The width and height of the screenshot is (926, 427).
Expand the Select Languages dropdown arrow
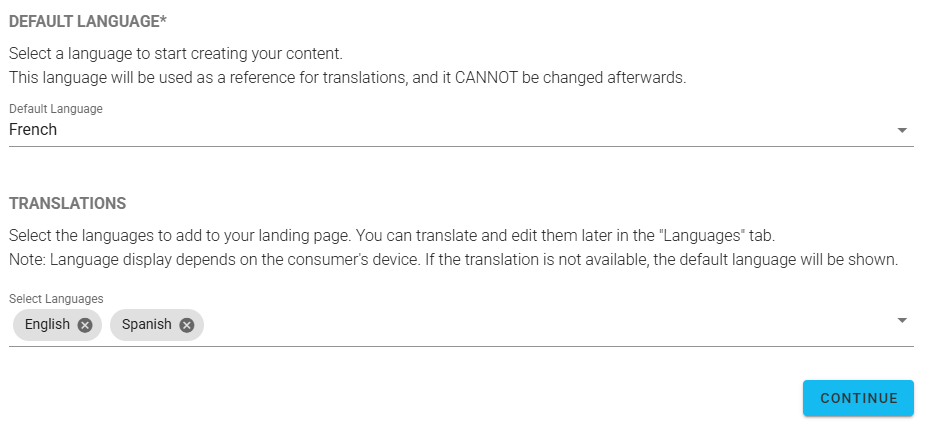tap(901, 320)
